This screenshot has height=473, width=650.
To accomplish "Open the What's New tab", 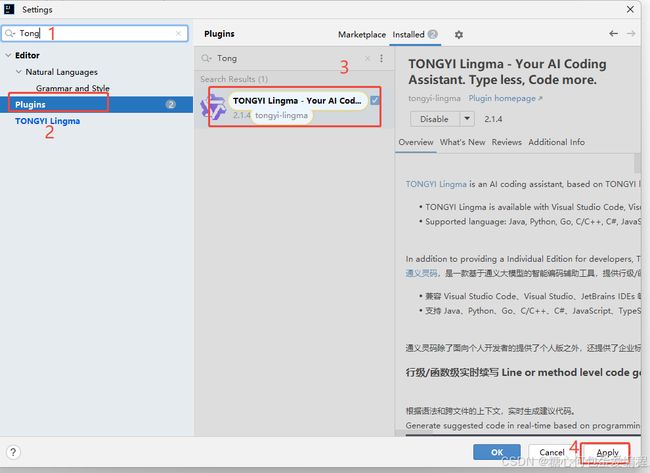I will (x=462, y=142).
